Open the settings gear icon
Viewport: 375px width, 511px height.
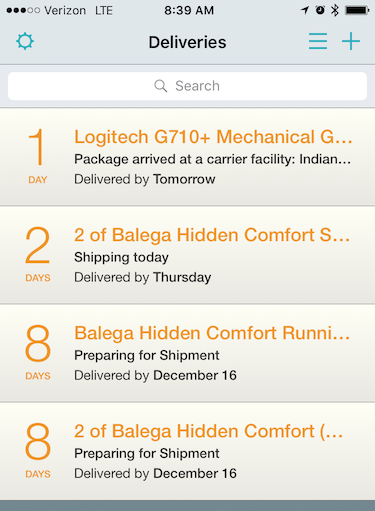25,42
